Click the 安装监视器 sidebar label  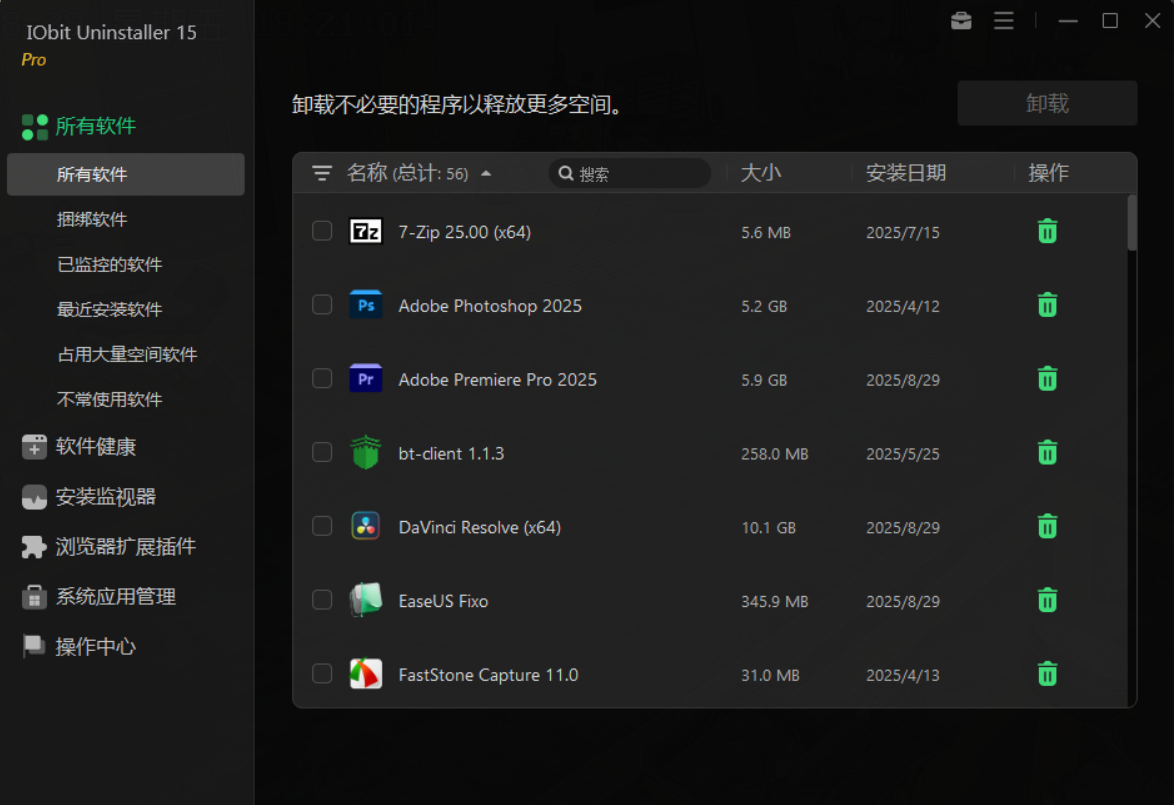pyautogui.click(x=106, y=496)
